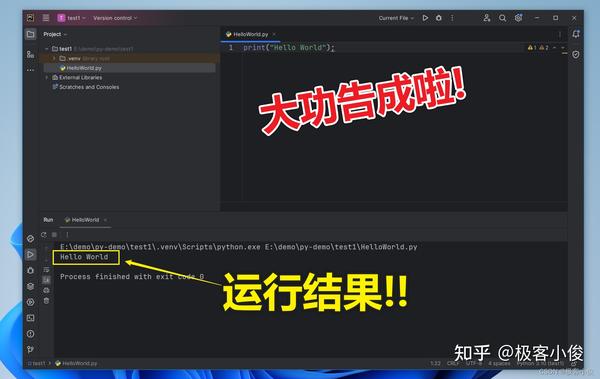
Task: Start debugging with the bug icon
Action: click(x=439, y=18)
